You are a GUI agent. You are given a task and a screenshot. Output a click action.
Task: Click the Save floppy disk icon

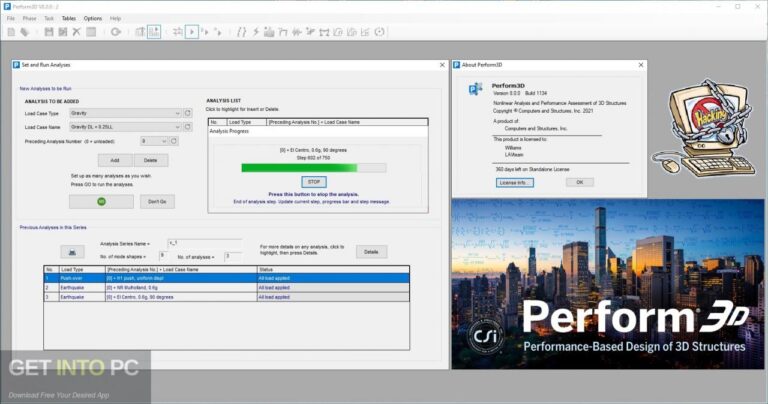click(x=48, y=32)
